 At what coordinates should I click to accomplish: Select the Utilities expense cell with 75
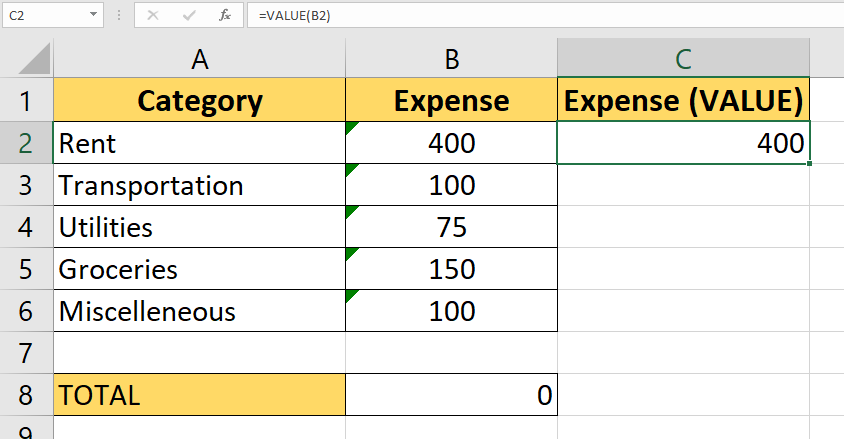coord(451,227)
